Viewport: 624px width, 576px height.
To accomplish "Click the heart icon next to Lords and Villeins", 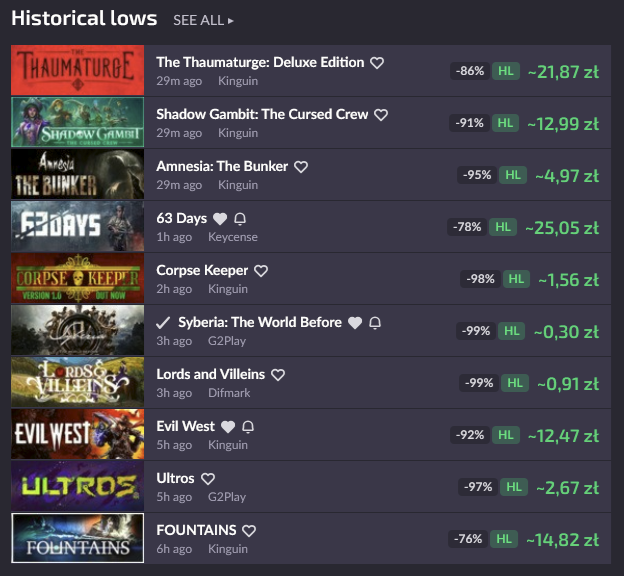I will click(x=278, y=375).
